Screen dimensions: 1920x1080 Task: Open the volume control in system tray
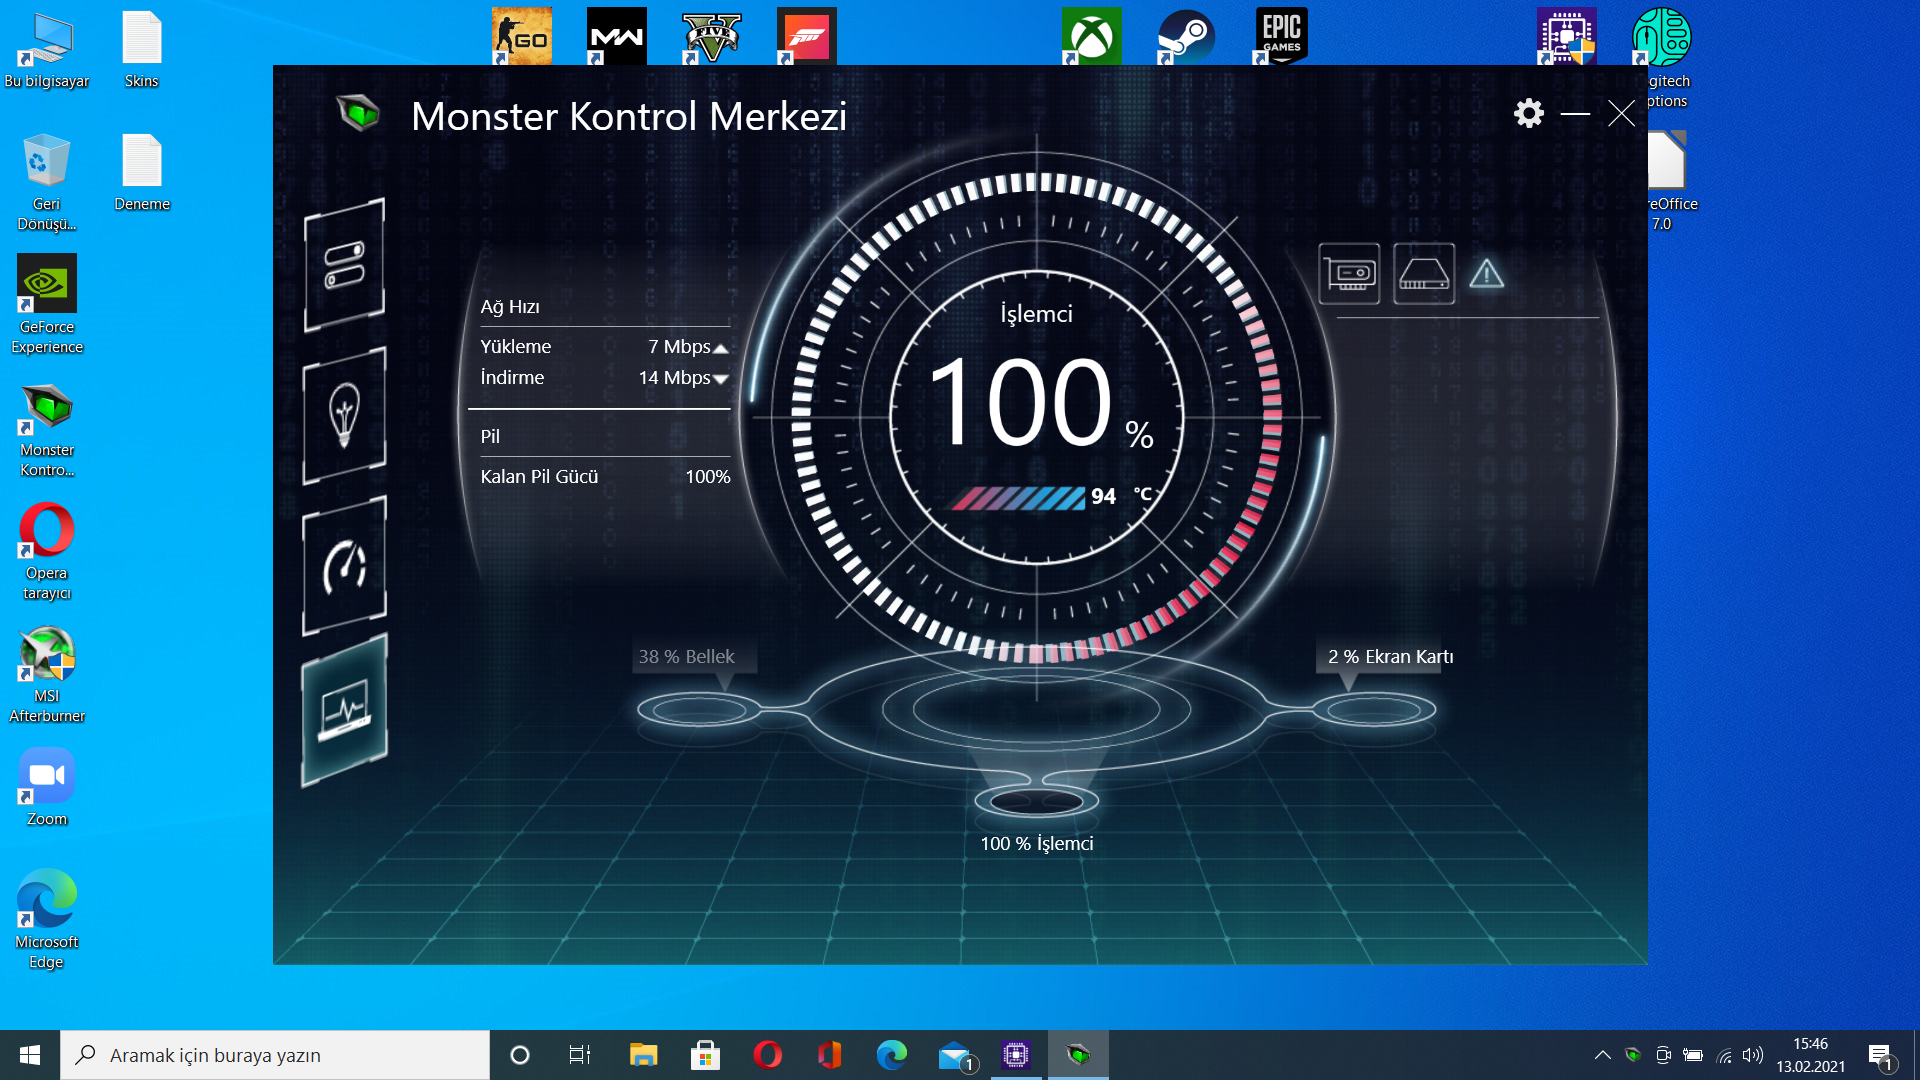[x=1752, y=1055]
